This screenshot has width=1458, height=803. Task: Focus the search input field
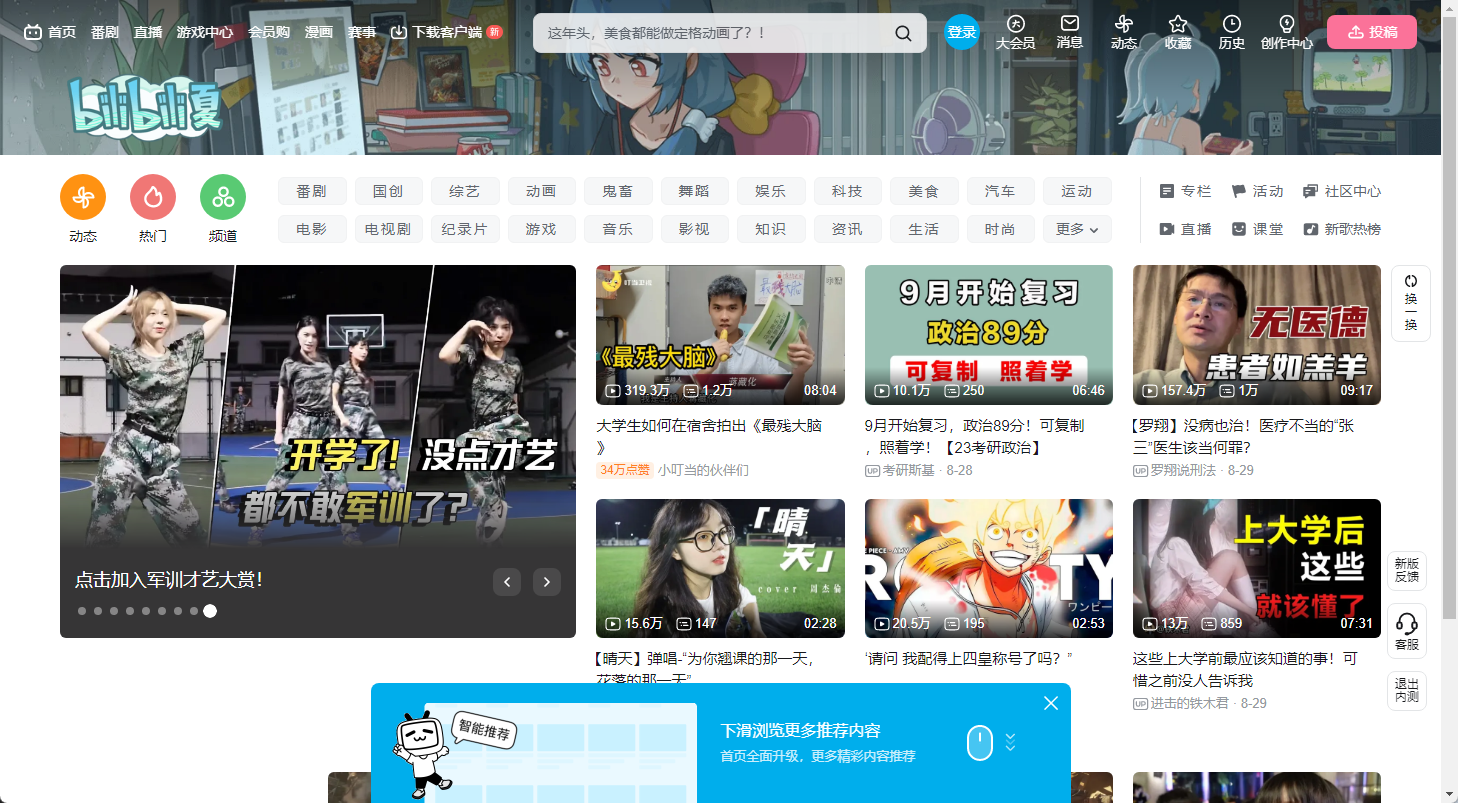pos(715,33)
